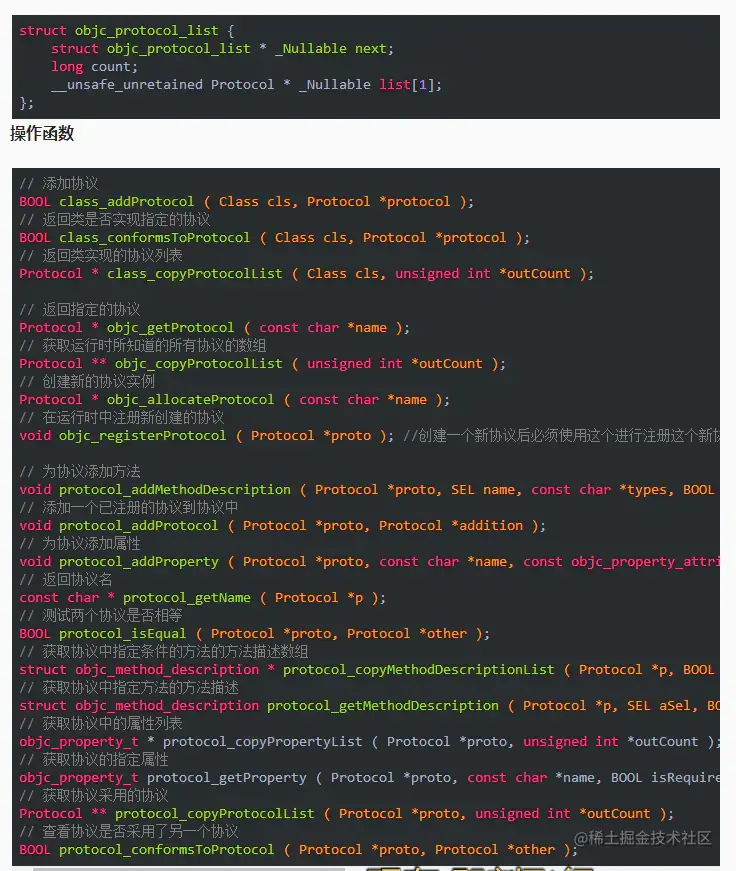Click the objc_getProtocol declaration line
This screenshot has width=736, height=871.
[214, 328]
